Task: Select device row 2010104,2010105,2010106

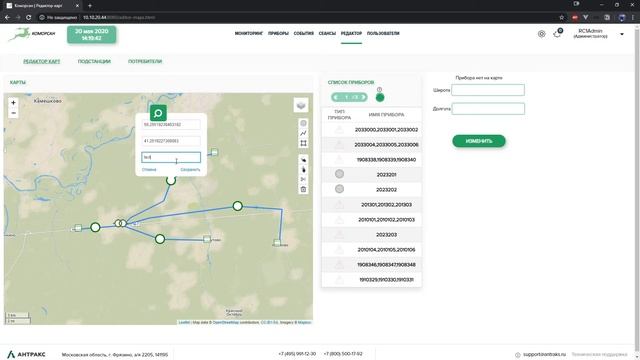Action: tap(372, 250)
